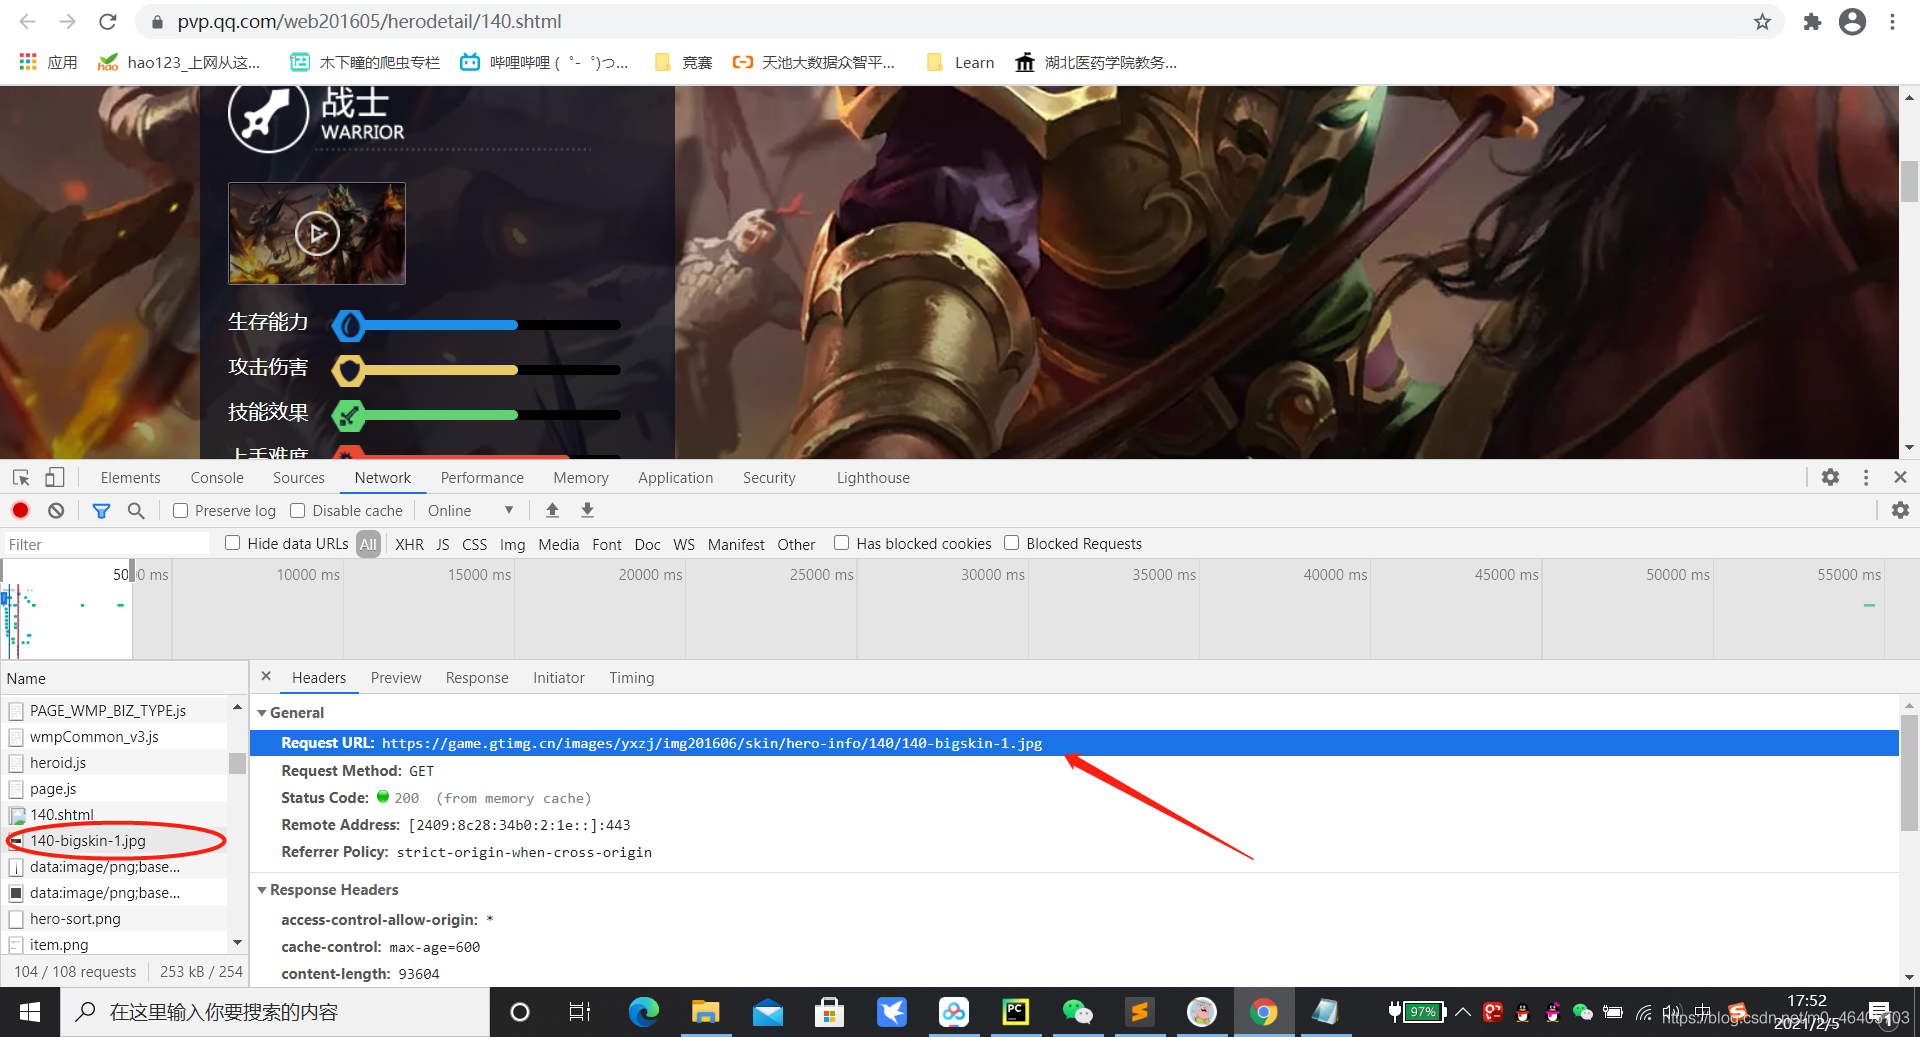Open the Security tab

(x=769, y=477)
